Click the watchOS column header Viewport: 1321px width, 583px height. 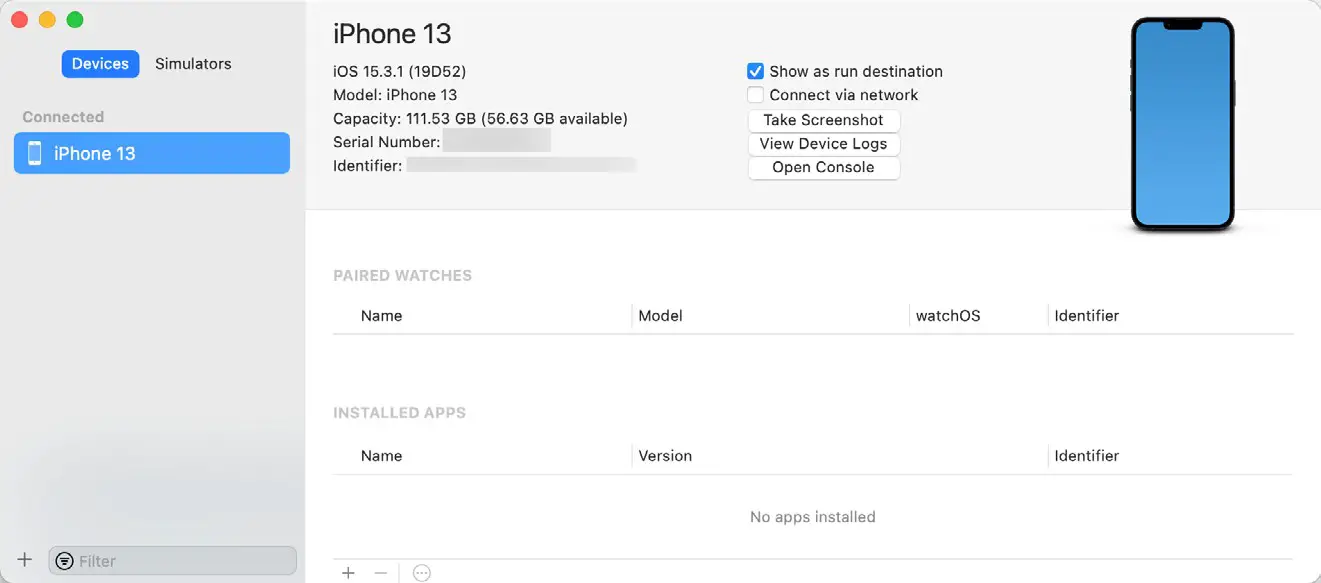pyautogui.click(x=948, y=315)
